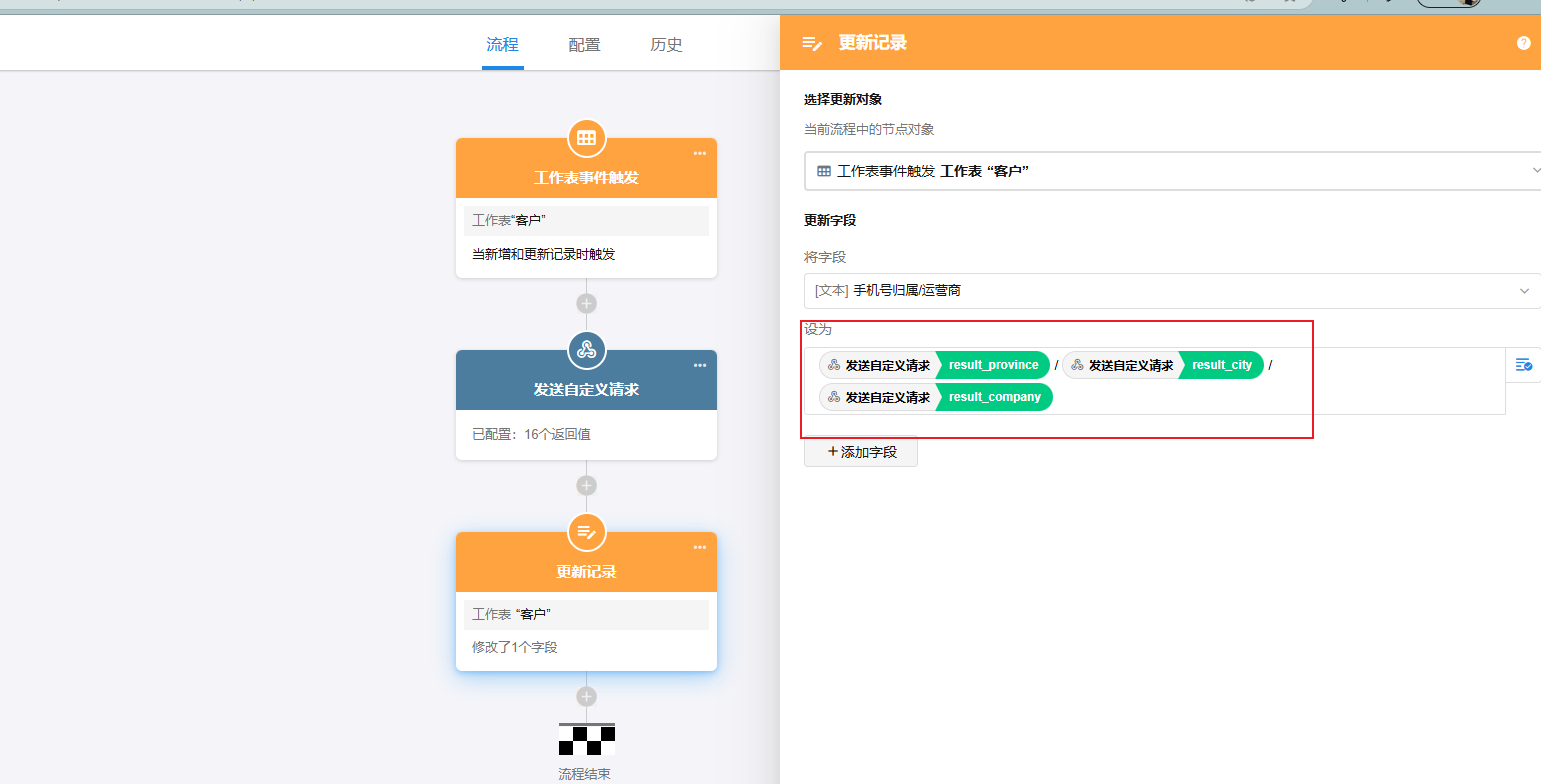Click the result_city value tag
This screenshot has width=1541, height=784.
click(1221, 365)
